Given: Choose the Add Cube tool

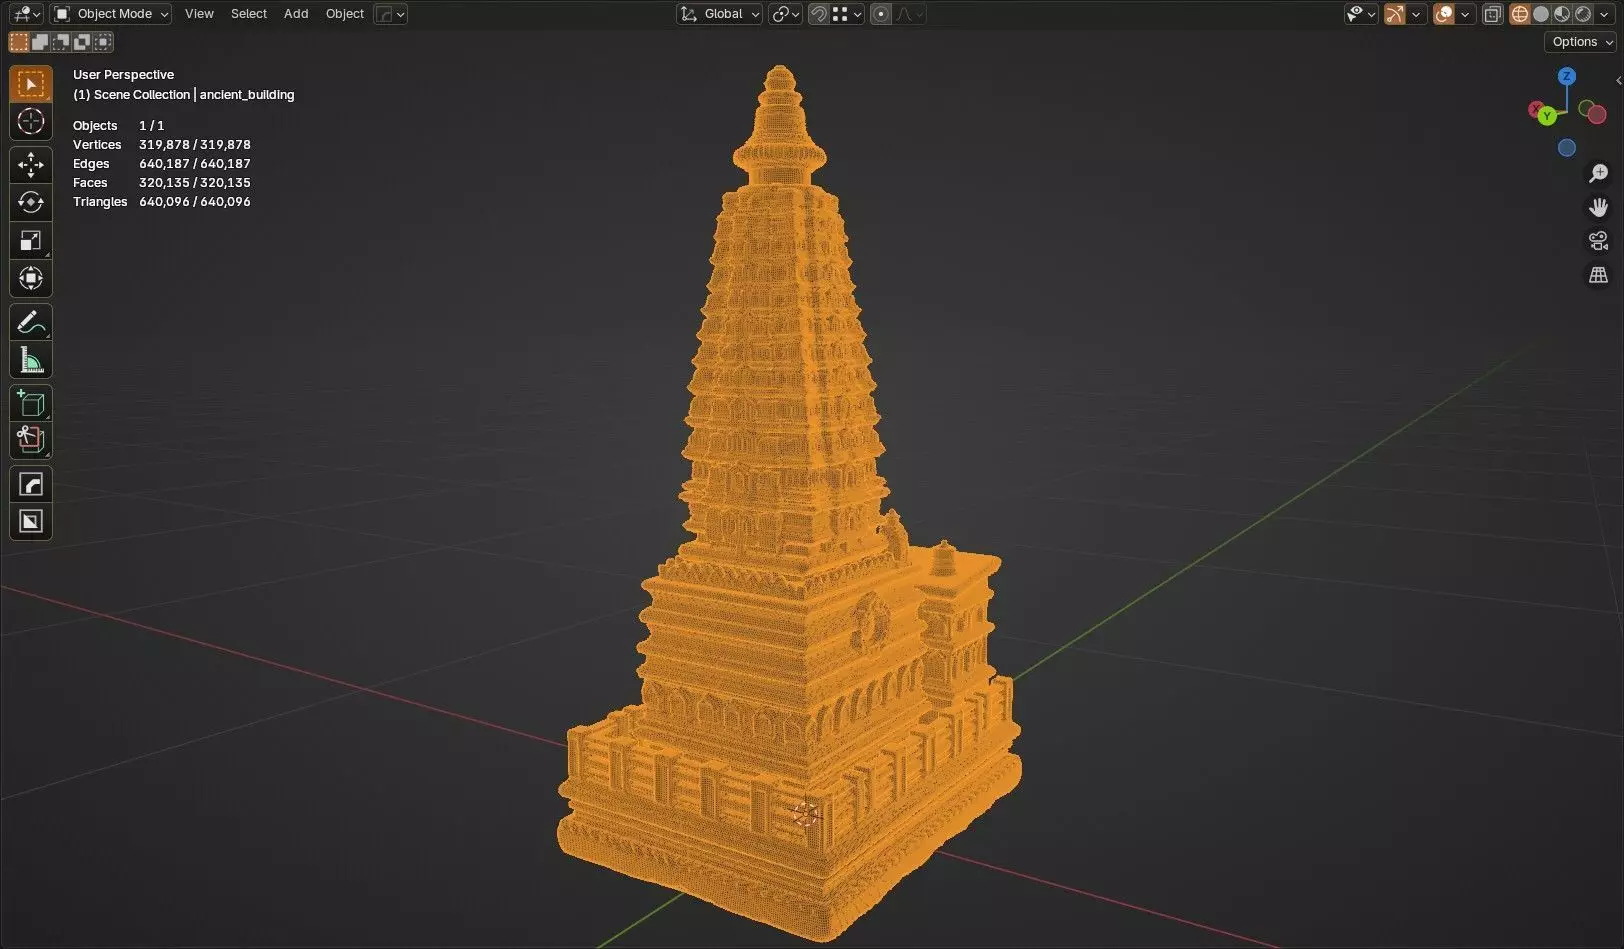Looking at the screenshot, I should pyautogui.click(x=31, y=404).
